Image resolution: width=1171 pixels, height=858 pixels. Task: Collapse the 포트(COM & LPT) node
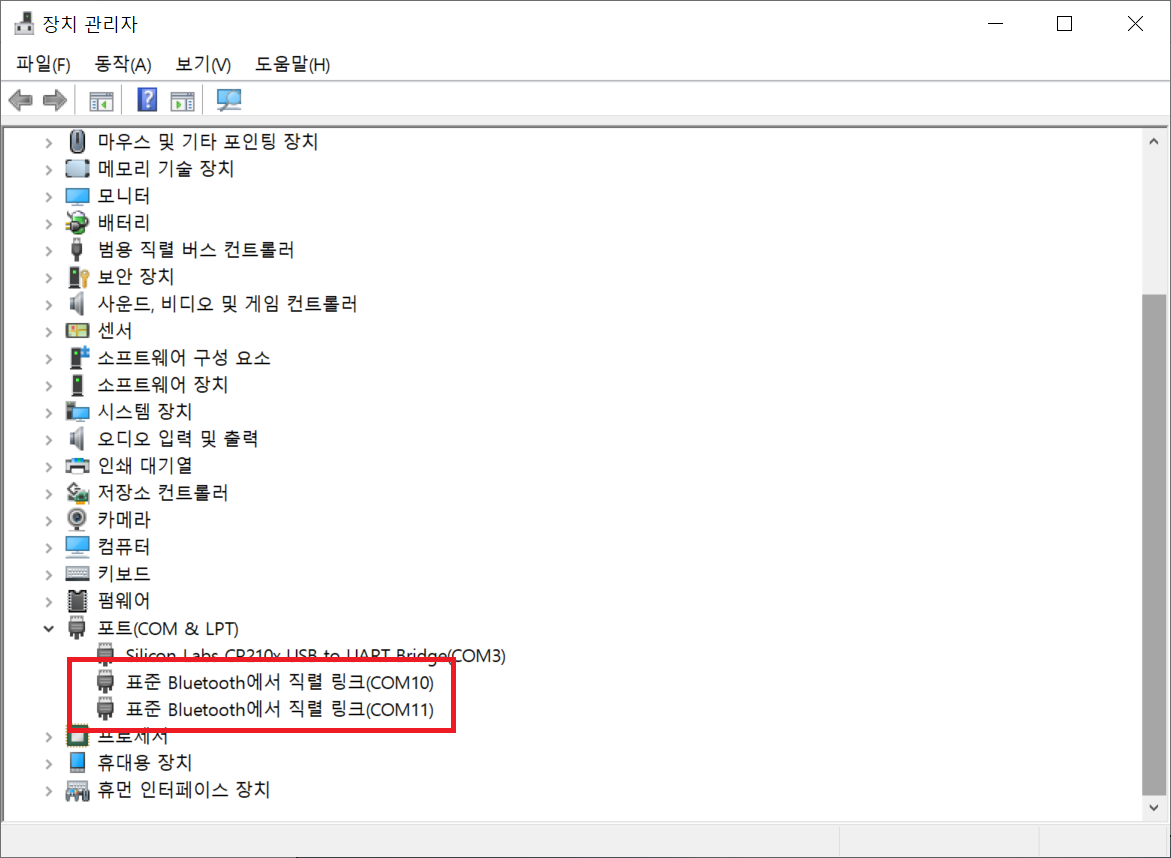click(49, 629)
